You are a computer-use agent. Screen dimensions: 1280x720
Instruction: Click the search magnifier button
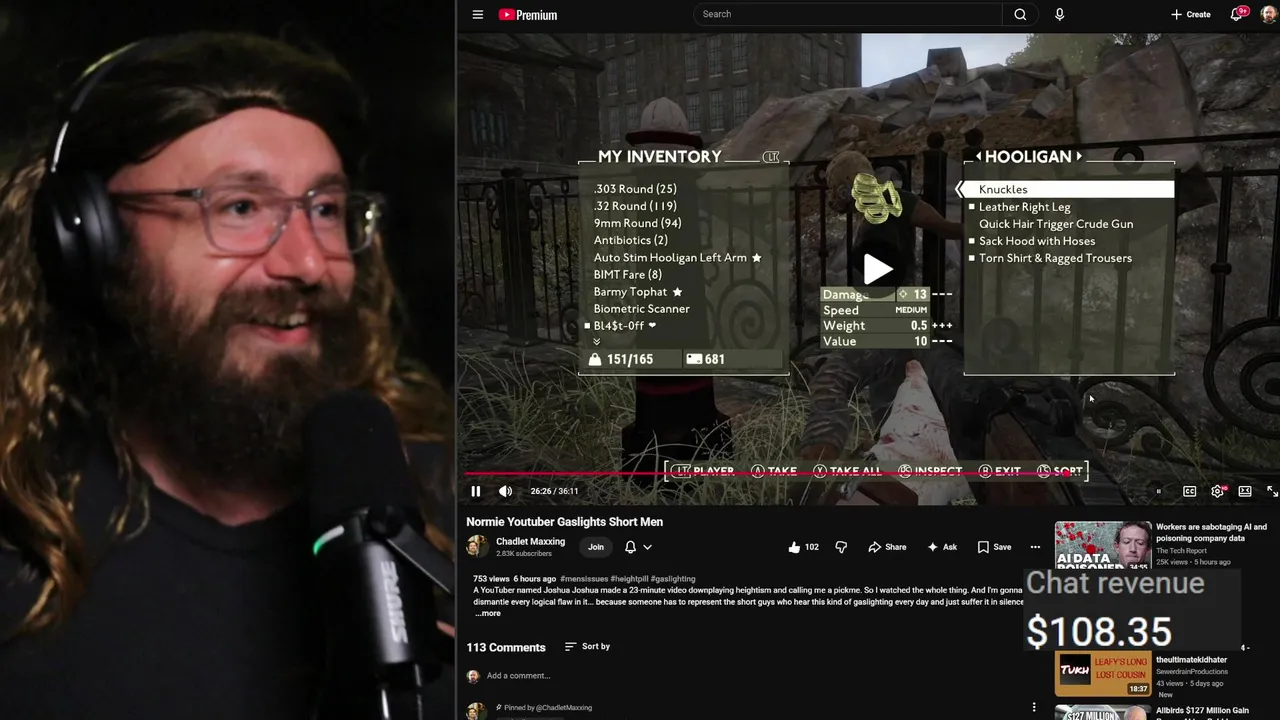[x=1020, y=14]
